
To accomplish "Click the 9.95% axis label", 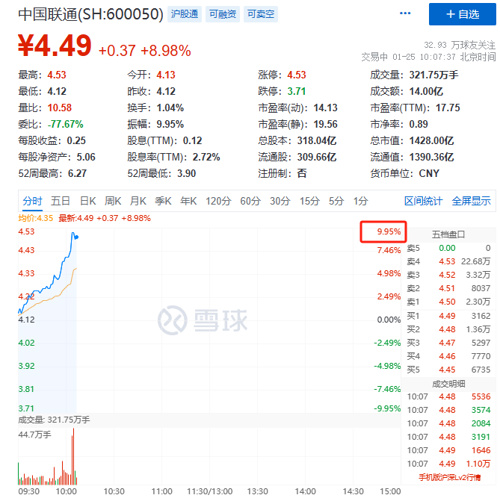I will 389,231.
